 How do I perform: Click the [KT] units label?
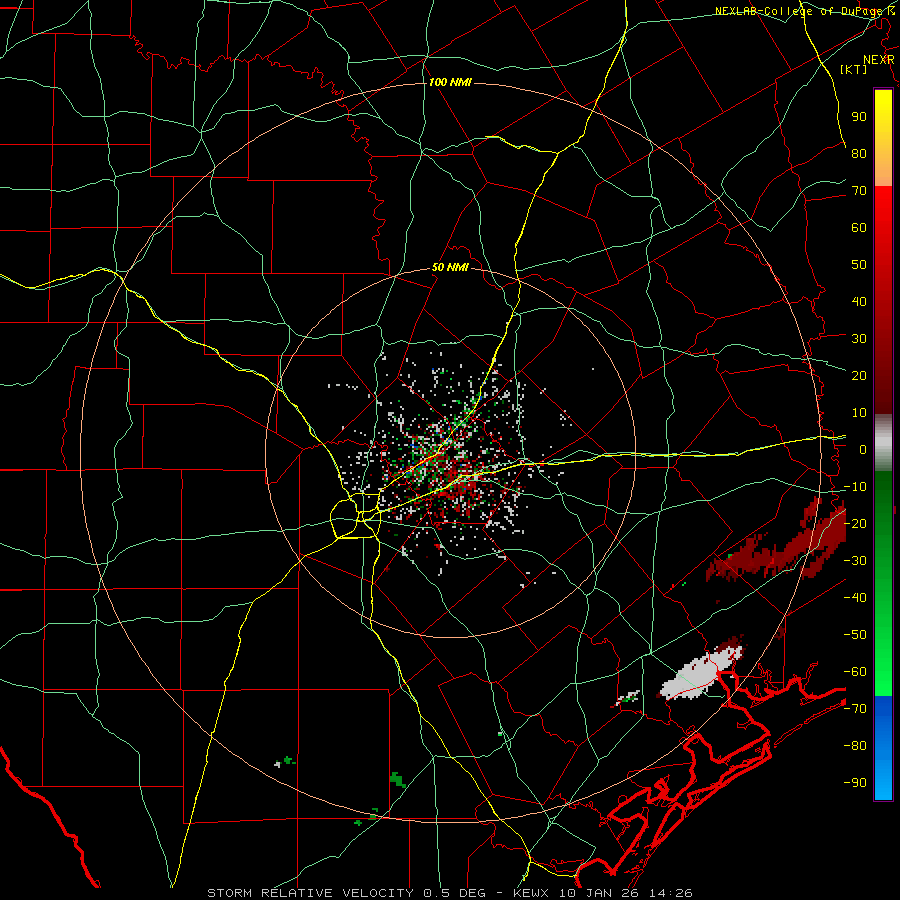click(x=854, y=69)
